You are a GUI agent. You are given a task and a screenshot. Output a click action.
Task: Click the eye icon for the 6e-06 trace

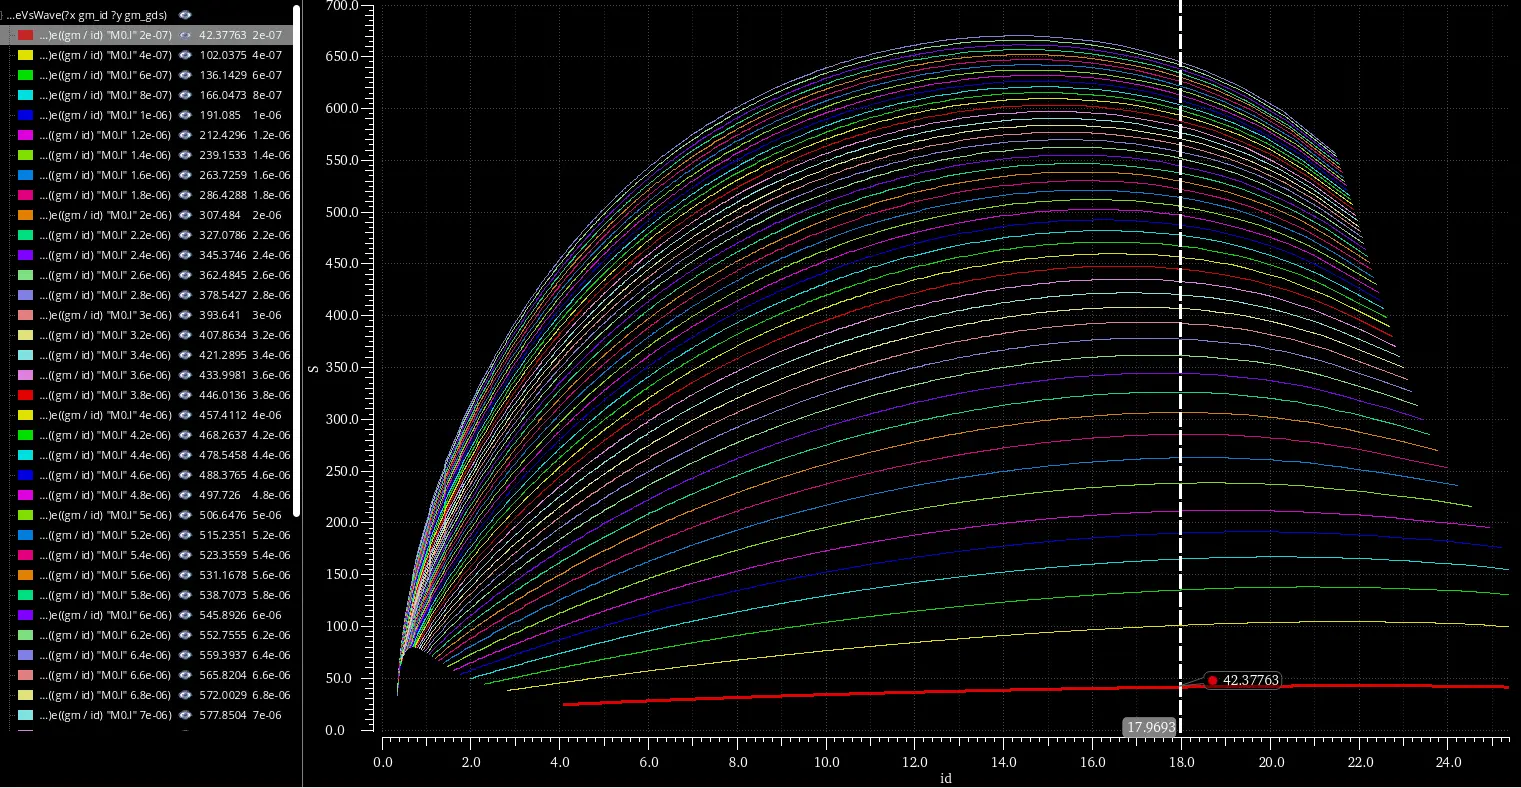tap(185, 615)
